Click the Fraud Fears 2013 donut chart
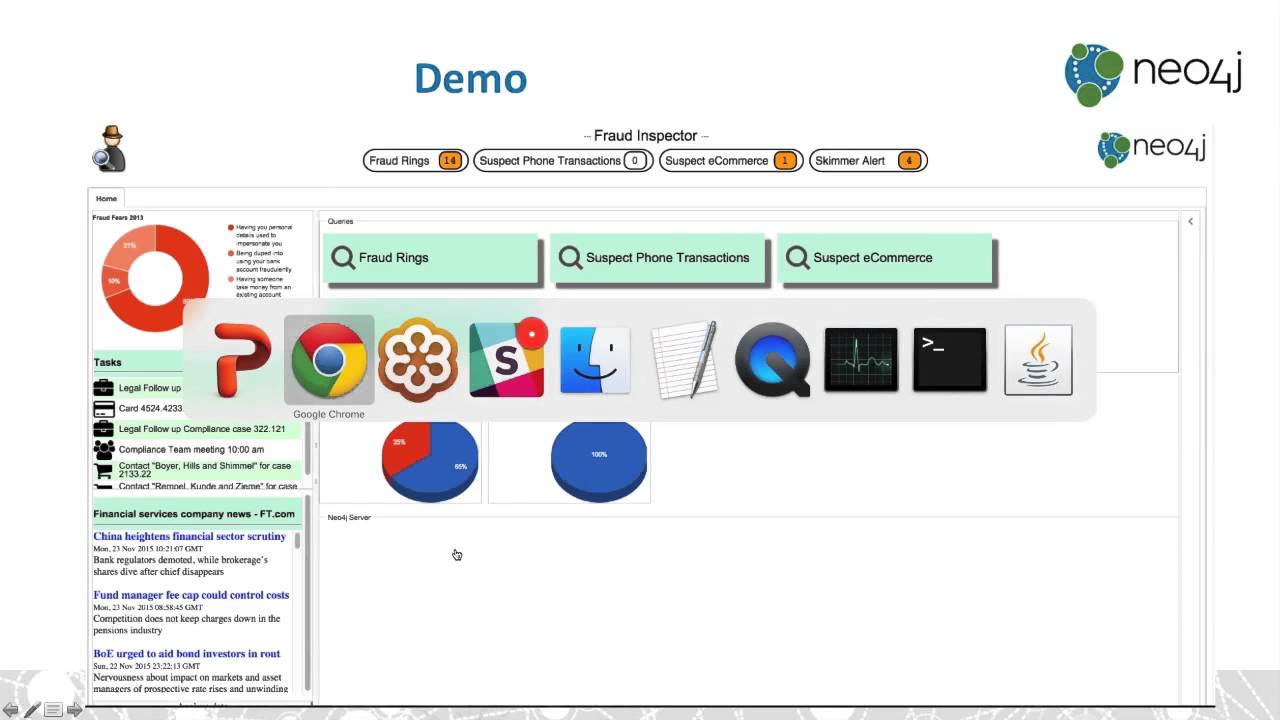1280x720 pixels. point(153,278)
